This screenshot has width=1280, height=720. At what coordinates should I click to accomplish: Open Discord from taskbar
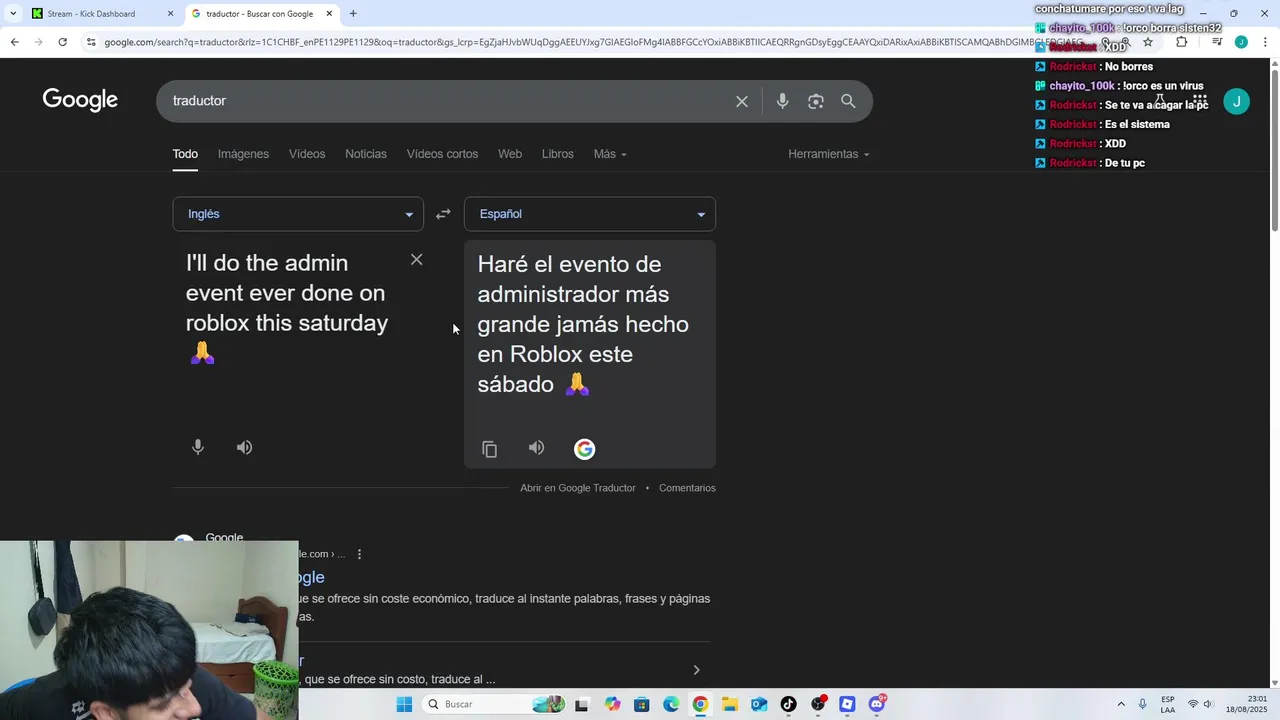pos(877,704)
